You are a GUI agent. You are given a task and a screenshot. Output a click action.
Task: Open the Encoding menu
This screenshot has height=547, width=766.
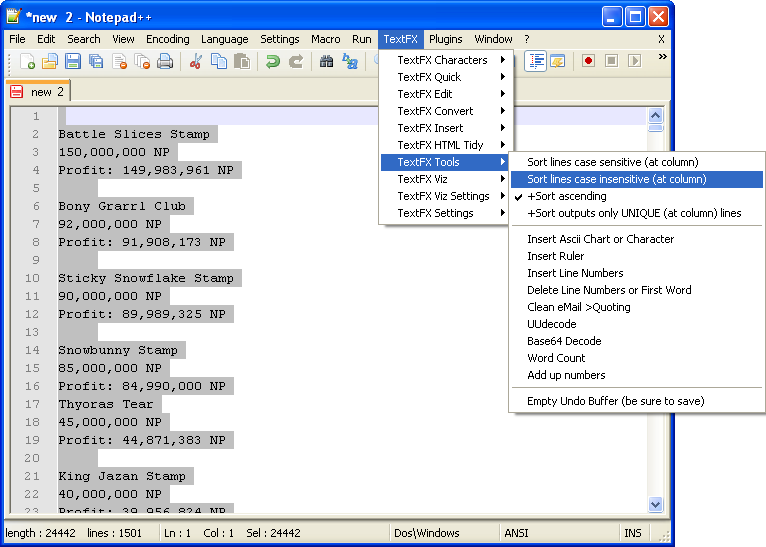coord(168,39)
